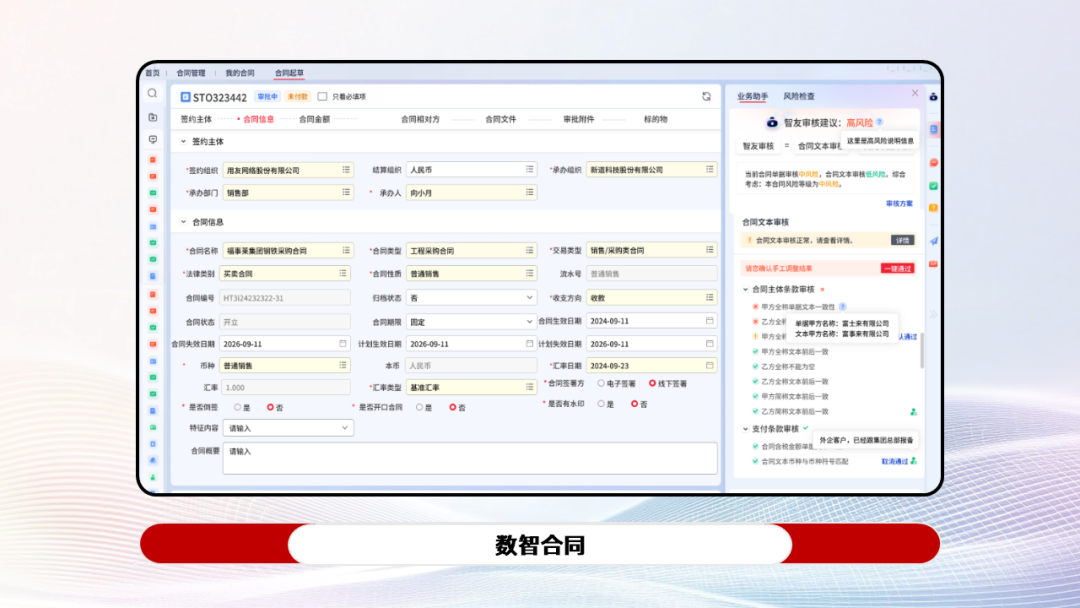Select 是 for 是否倒签
The height and width of the screenshot is (608, 1080).
238,408
